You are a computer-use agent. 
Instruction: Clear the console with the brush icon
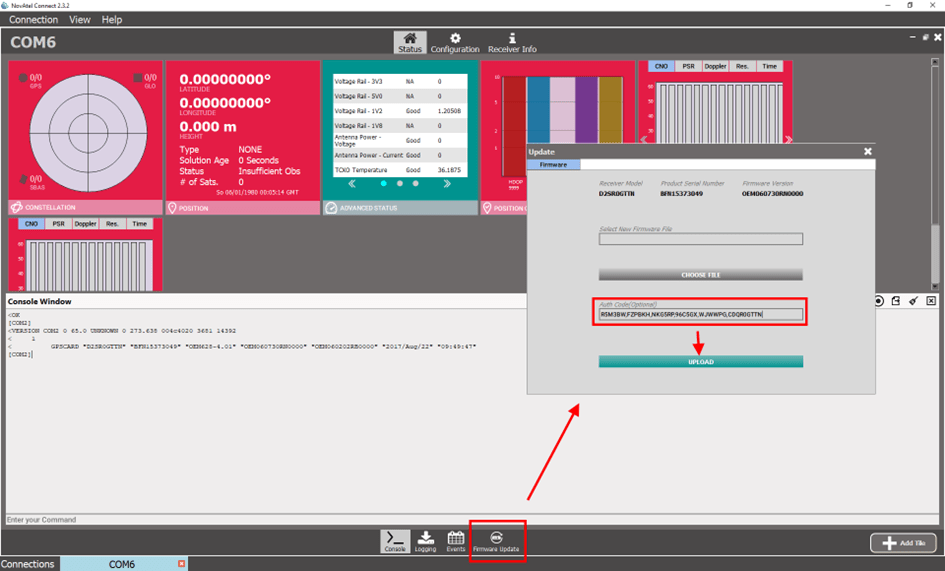(x=914, y=301)
